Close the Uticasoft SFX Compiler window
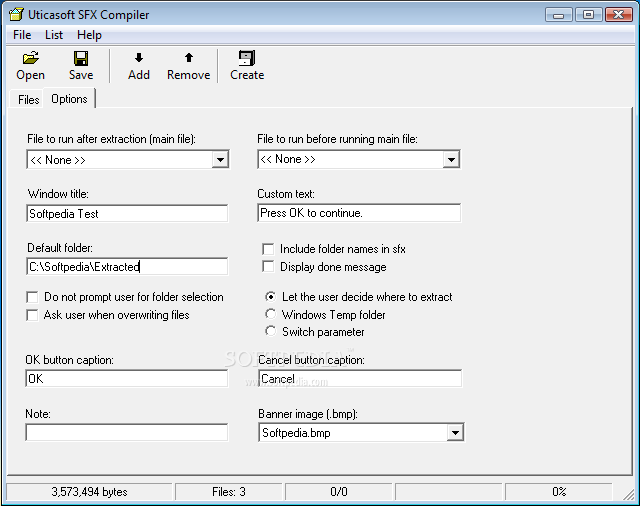The width and height of the screenshot is (640, 506). [619, 15]
